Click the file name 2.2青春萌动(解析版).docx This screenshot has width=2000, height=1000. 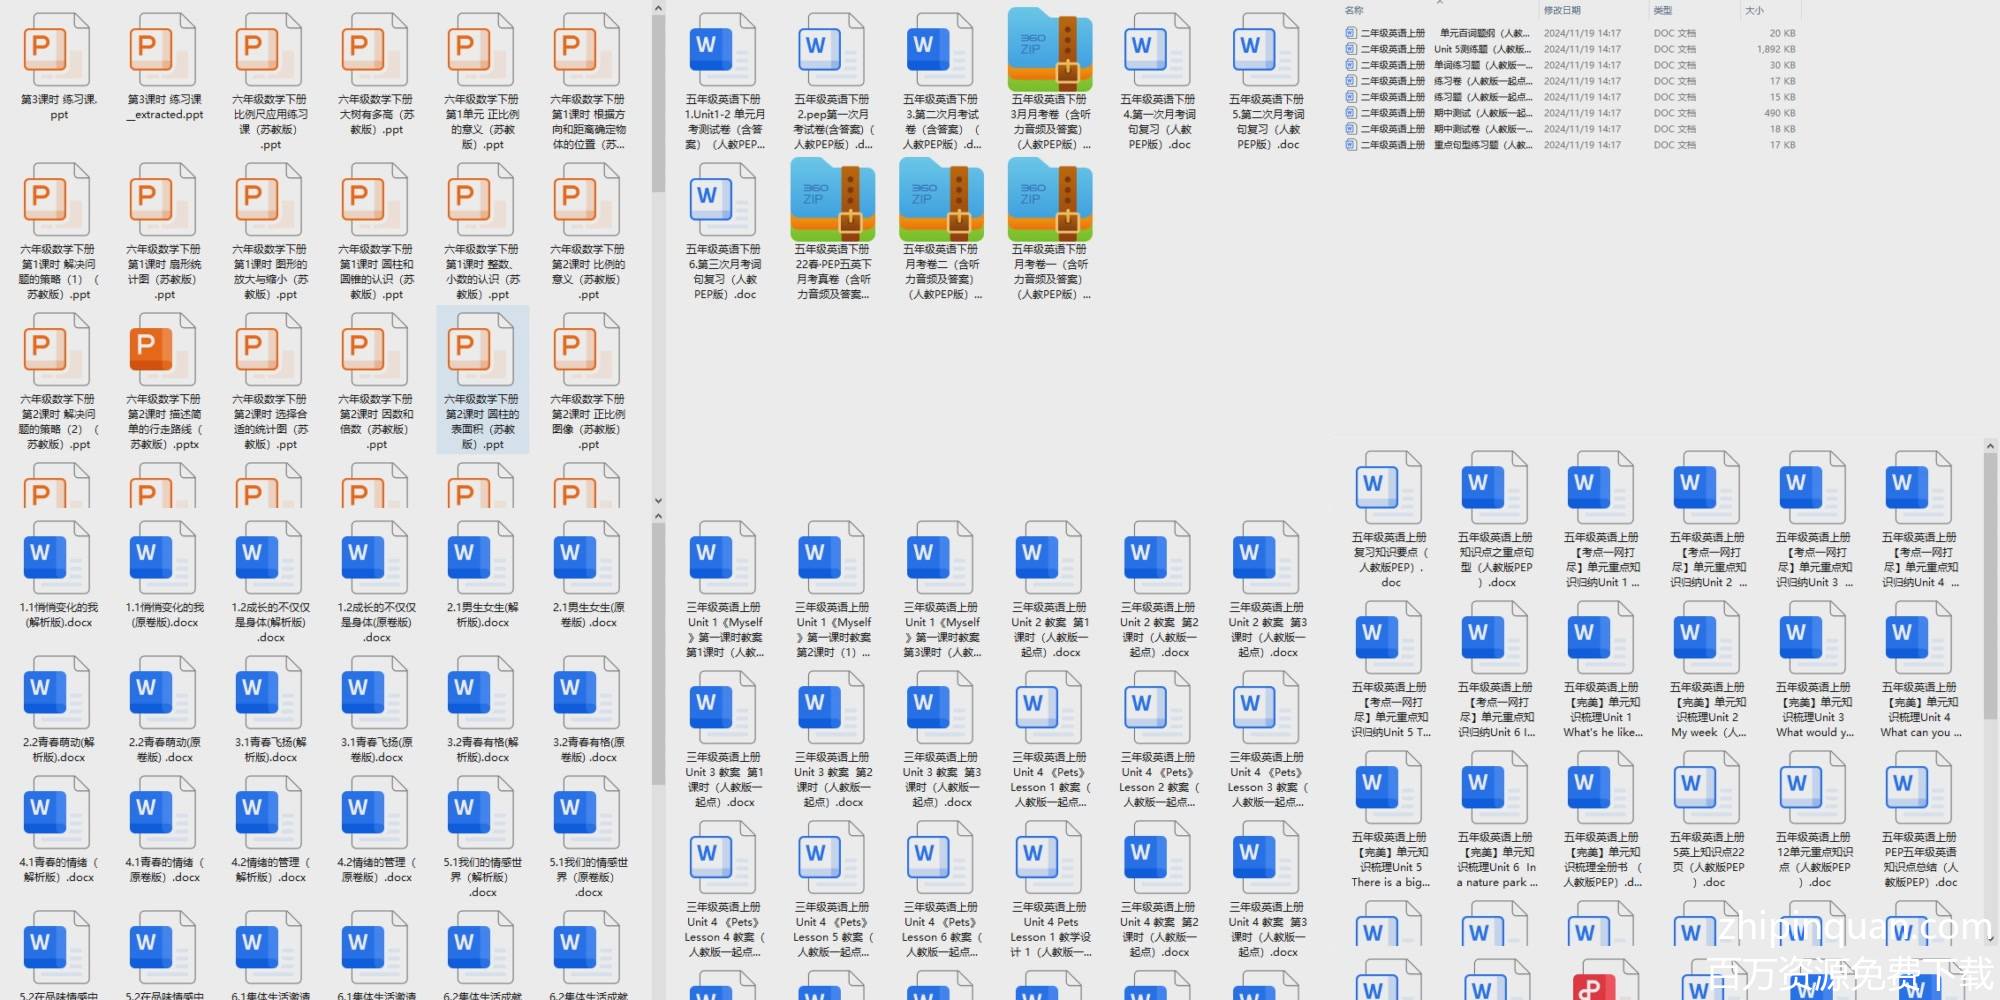click(59, 750)
